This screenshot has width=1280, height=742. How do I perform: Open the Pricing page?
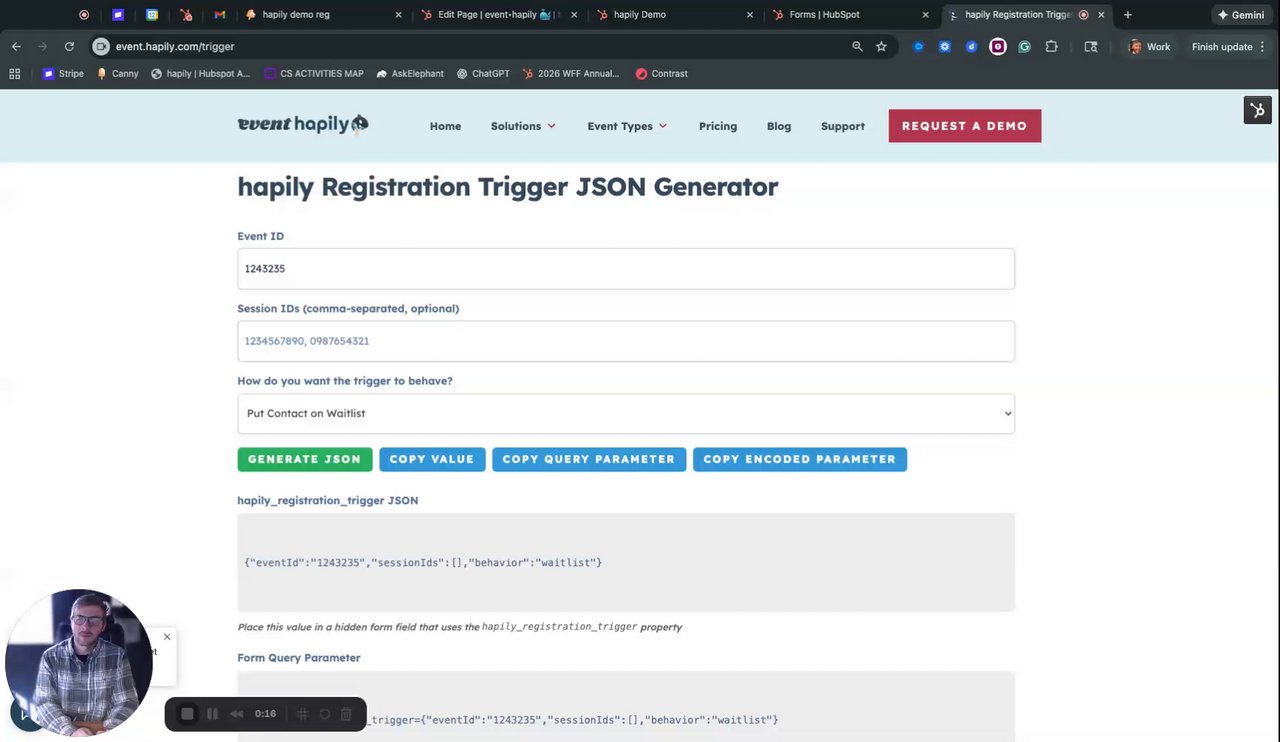(x=717, y=126)
